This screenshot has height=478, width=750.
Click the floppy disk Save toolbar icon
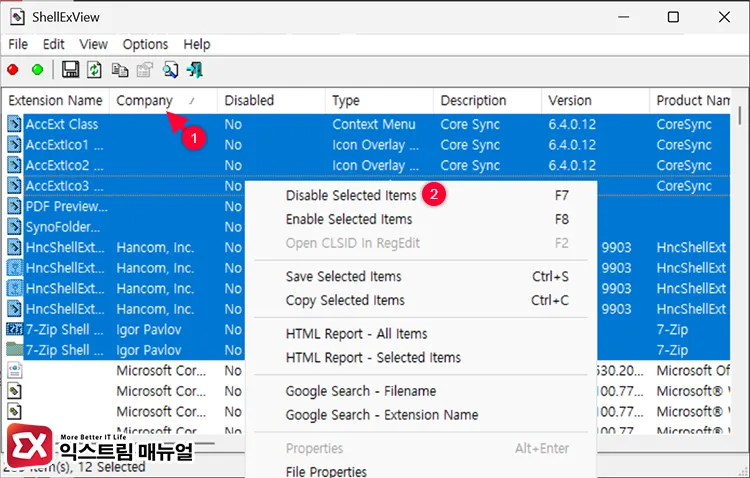pos(70,70)
